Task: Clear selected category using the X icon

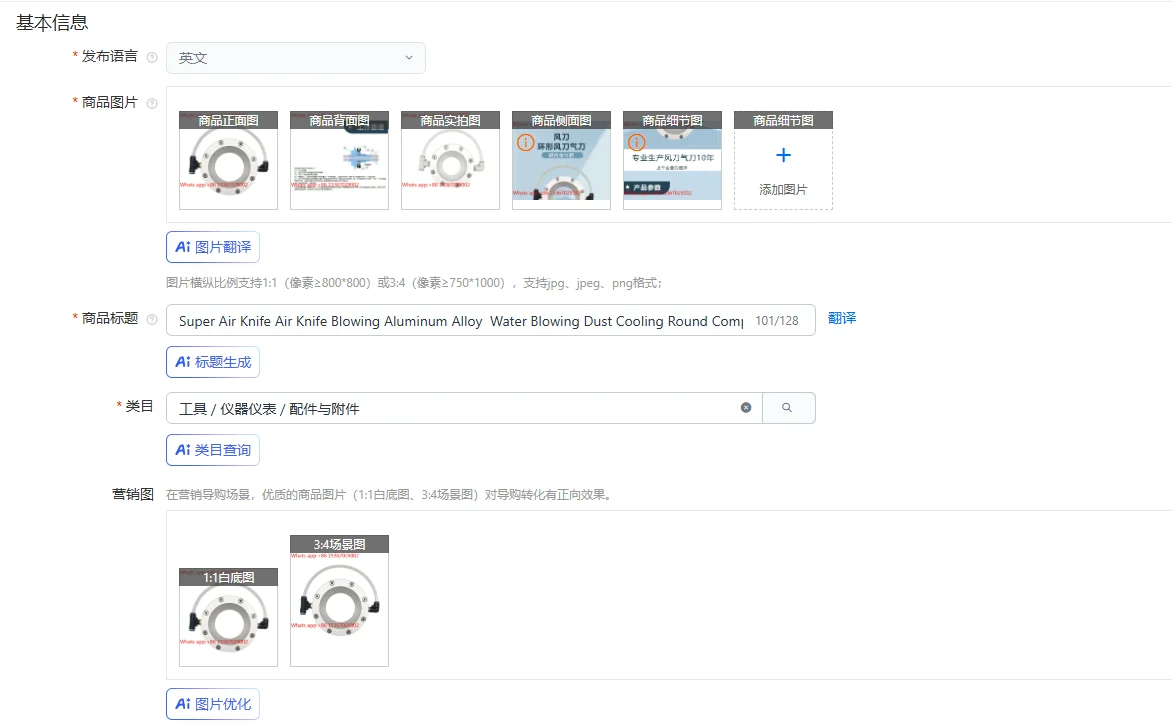Action: [745, 407]
